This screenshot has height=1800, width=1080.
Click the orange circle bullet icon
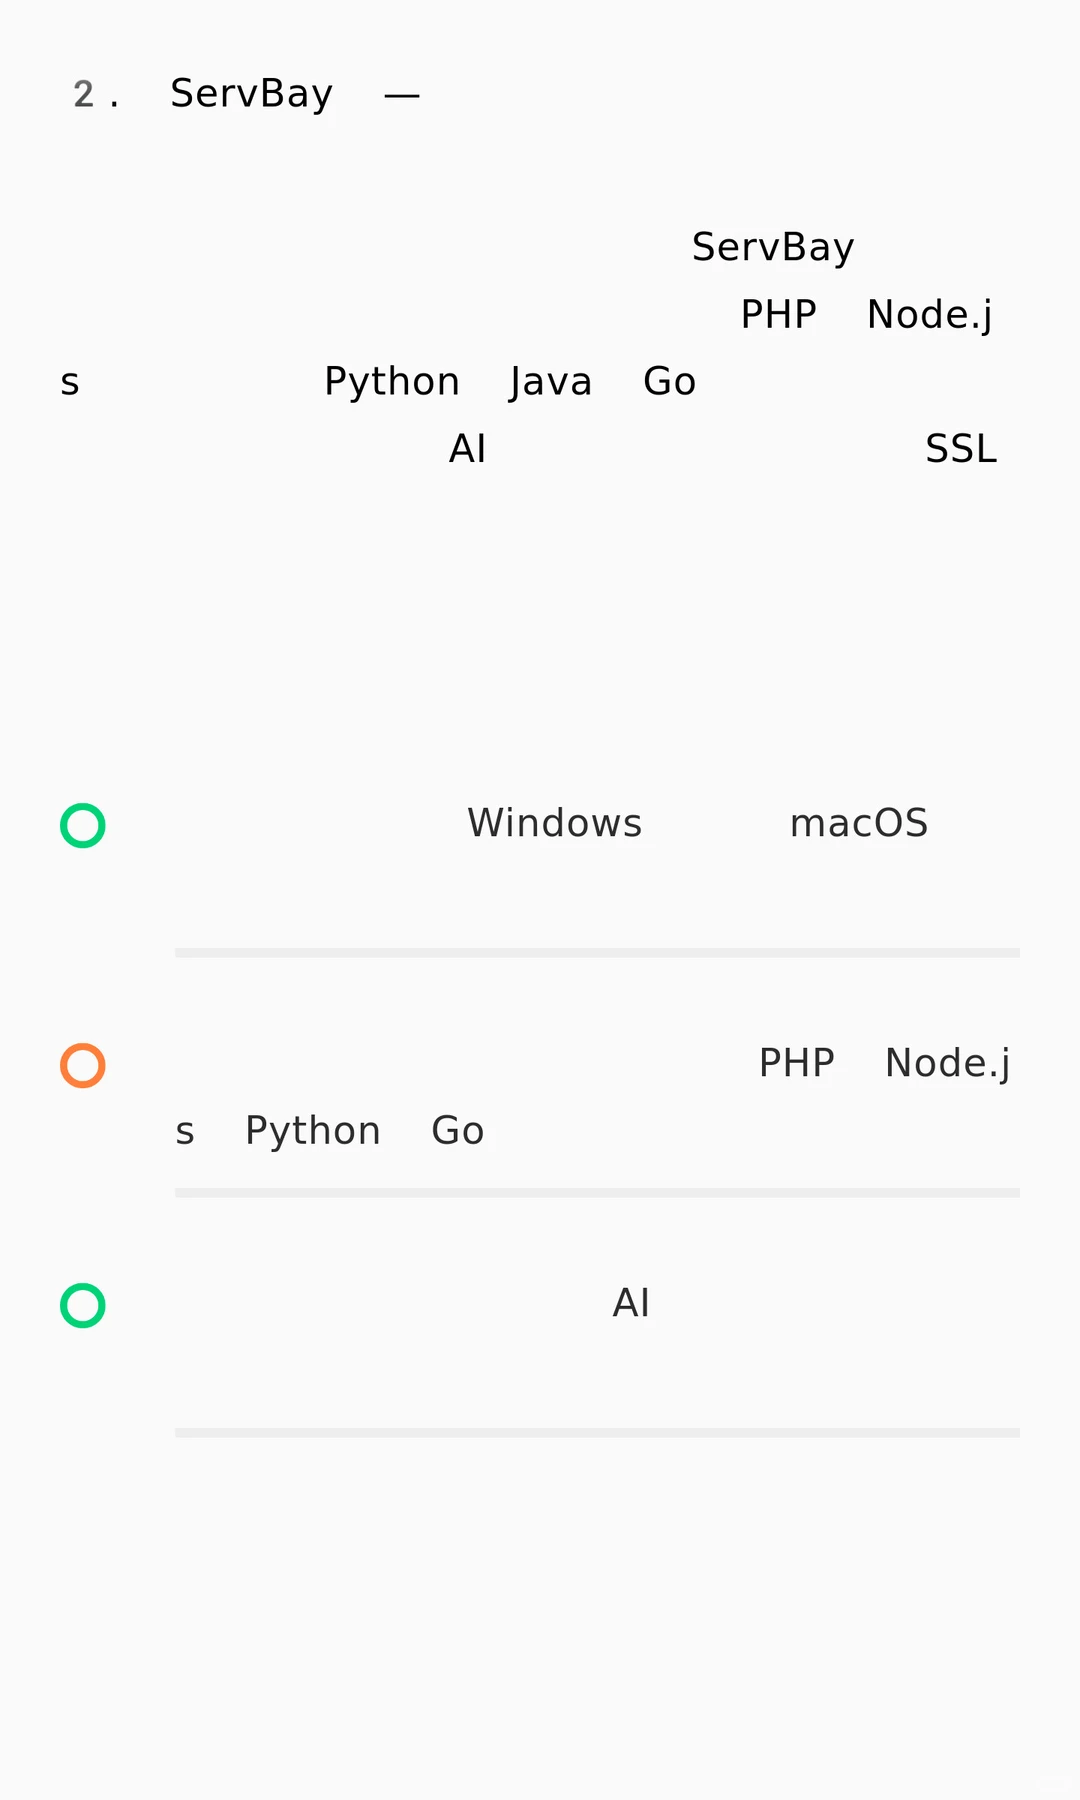tap(83, 1066)
